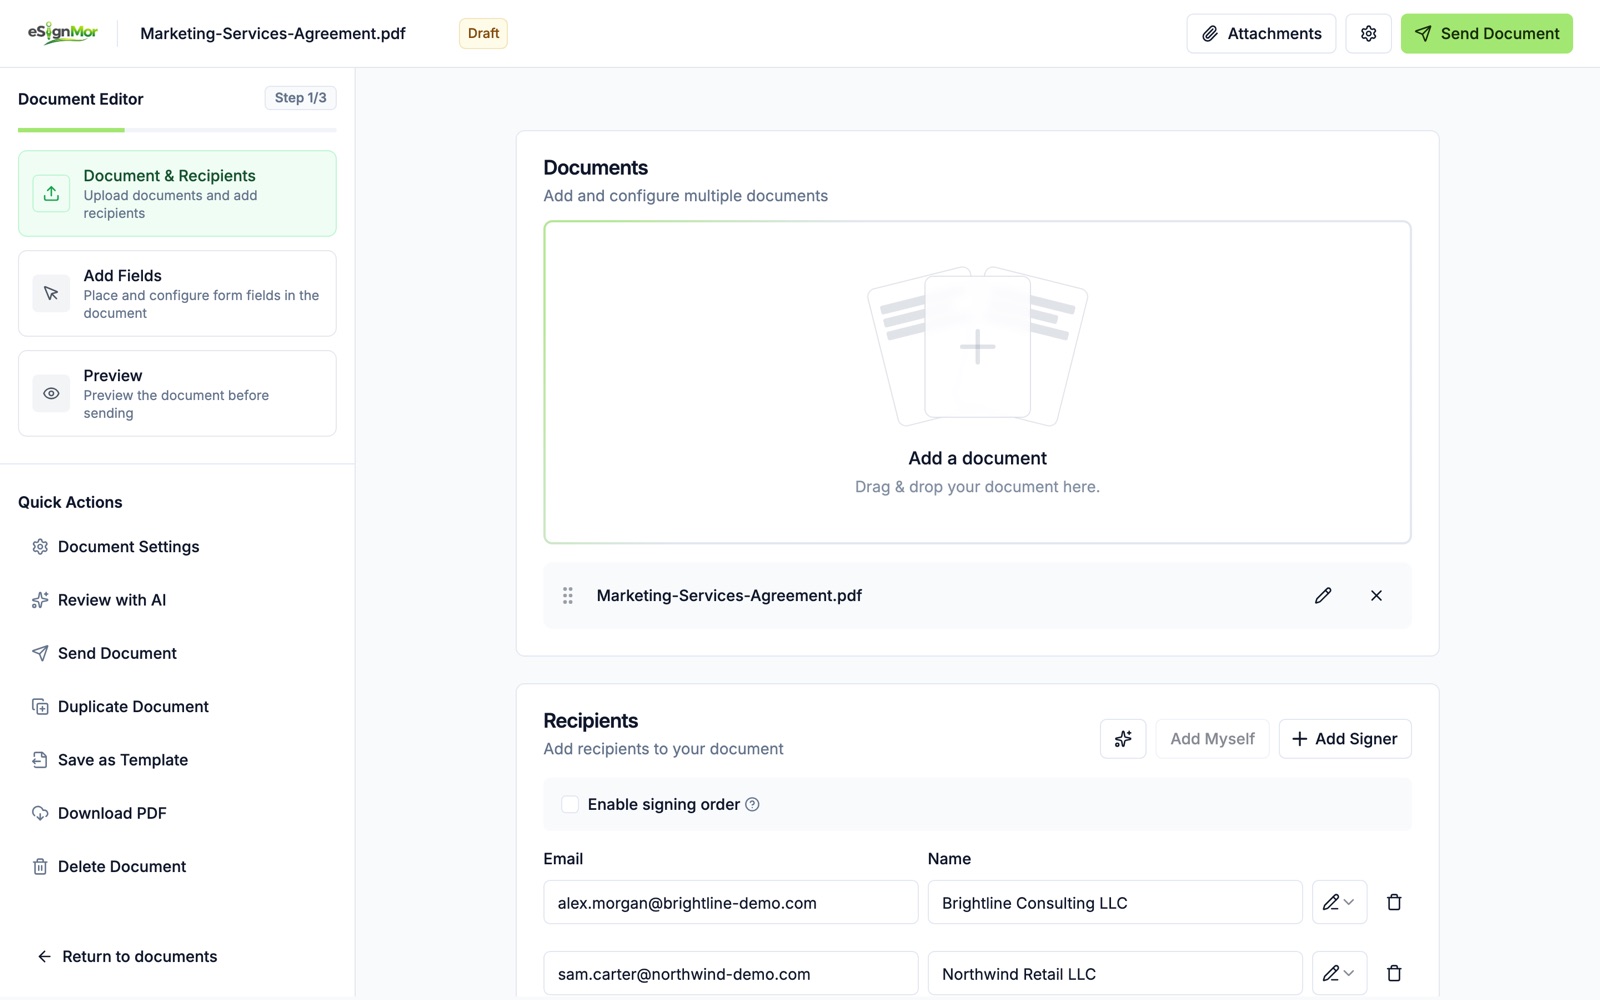
Task: Click the Add a document drop zone
Action: tap(977, 382)
